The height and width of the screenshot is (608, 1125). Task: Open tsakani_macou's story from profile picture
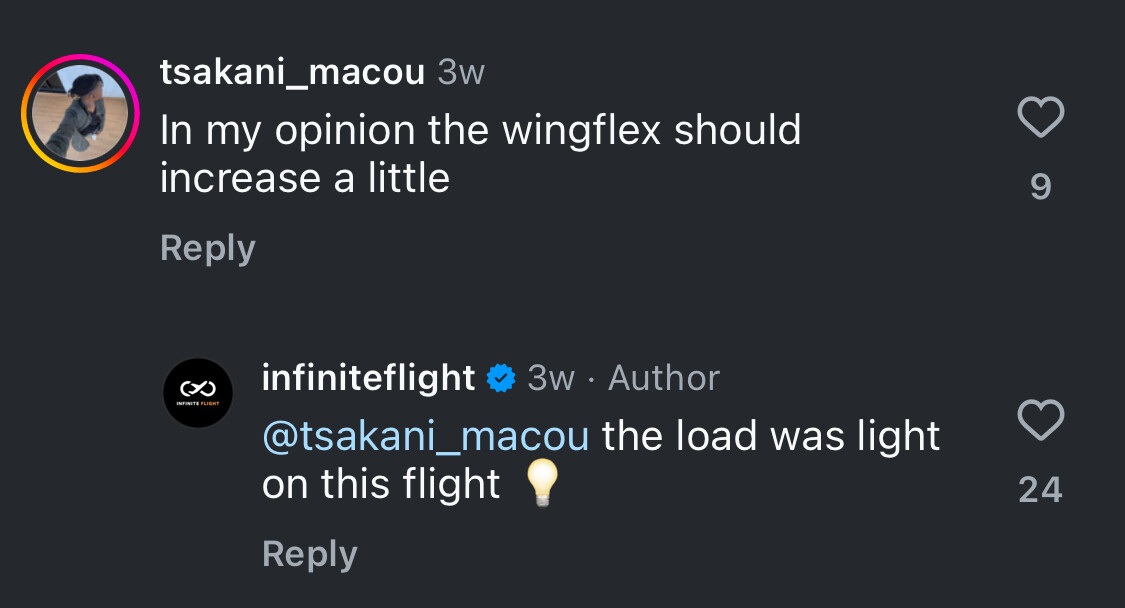[80, 113]
